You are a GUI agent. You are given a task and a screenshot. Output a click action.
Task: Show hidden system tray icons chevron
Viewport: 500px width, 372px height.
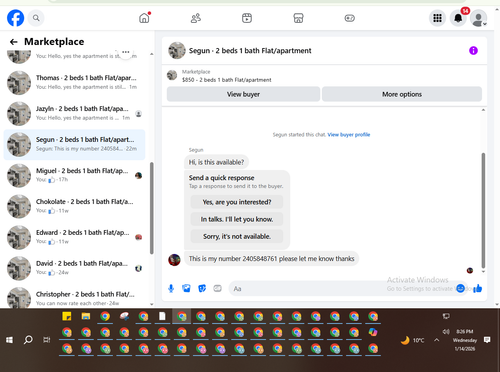tap(436, 340)
